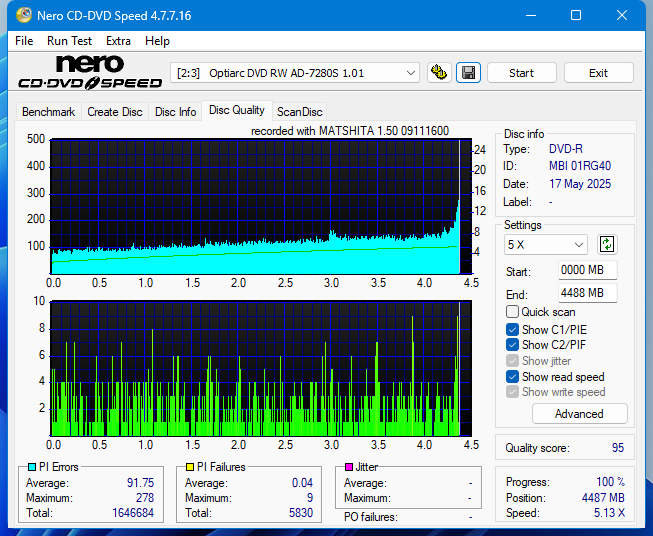Image resolution: width=653 pixels, height=536 pixels.
Task: Open the Run Test menu
Action: [69, 41]
